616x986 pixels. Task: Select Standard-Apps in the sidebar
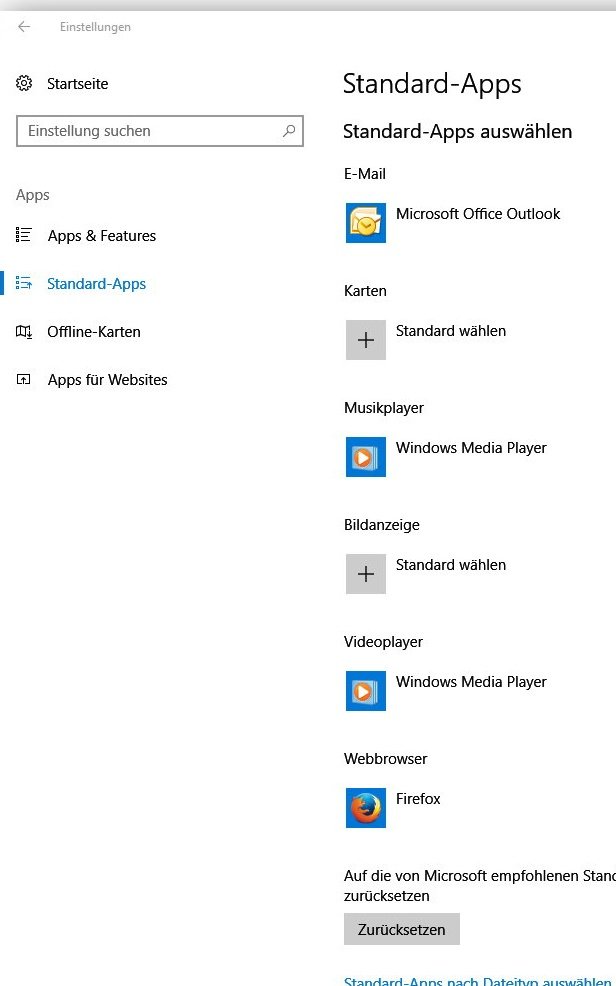tap(96, 284)
